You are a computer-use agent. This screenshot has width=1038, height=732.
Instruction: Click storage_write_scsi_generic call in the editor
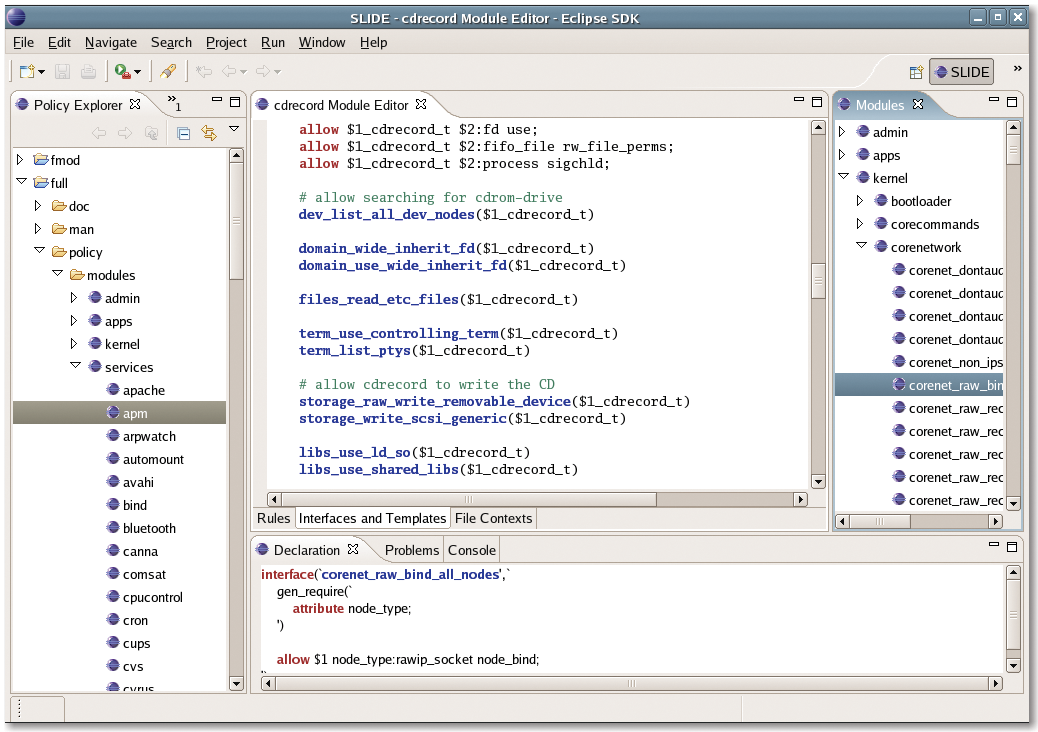(402, 418)
